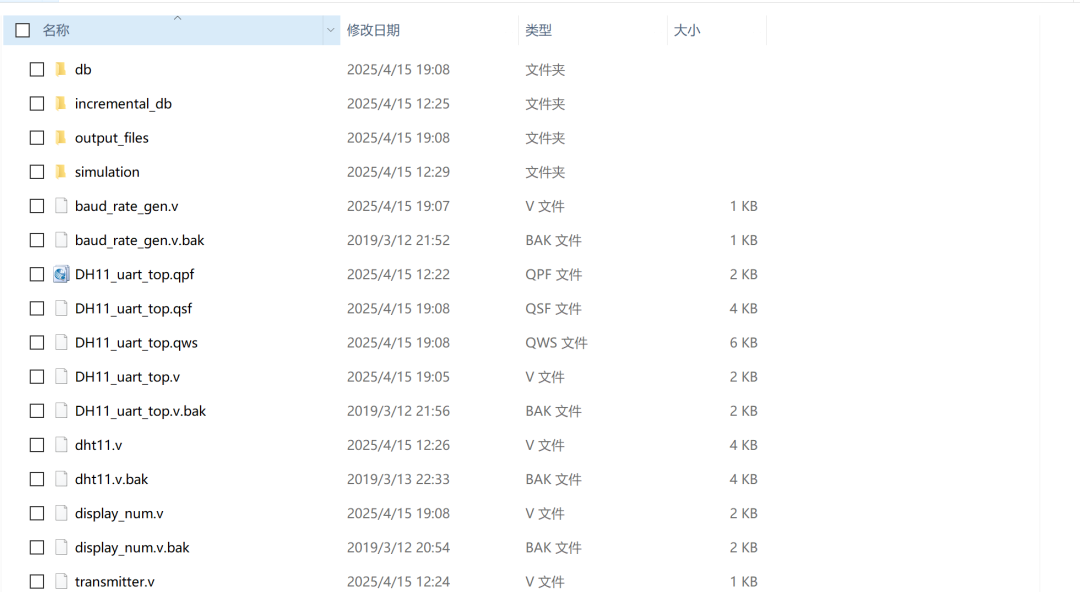The image size is (1080, 592).
Task: Check the box for DH11_uart_top.qpf
Action: [37, 274]
